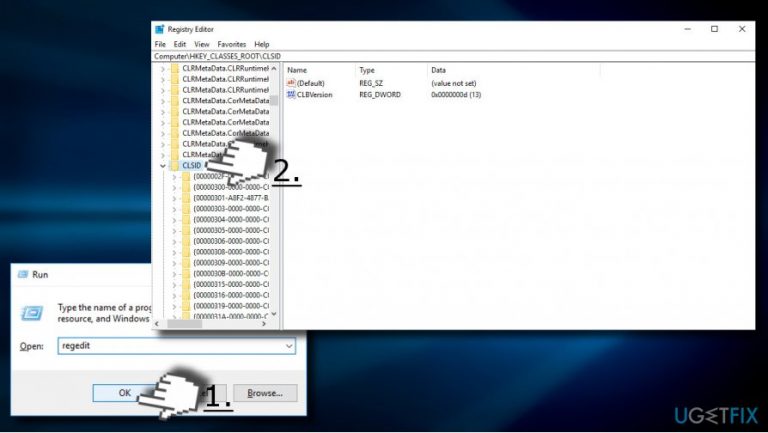Close the Registry Editor window
This screenshot has width=768, height=433.
pos(742,29)
